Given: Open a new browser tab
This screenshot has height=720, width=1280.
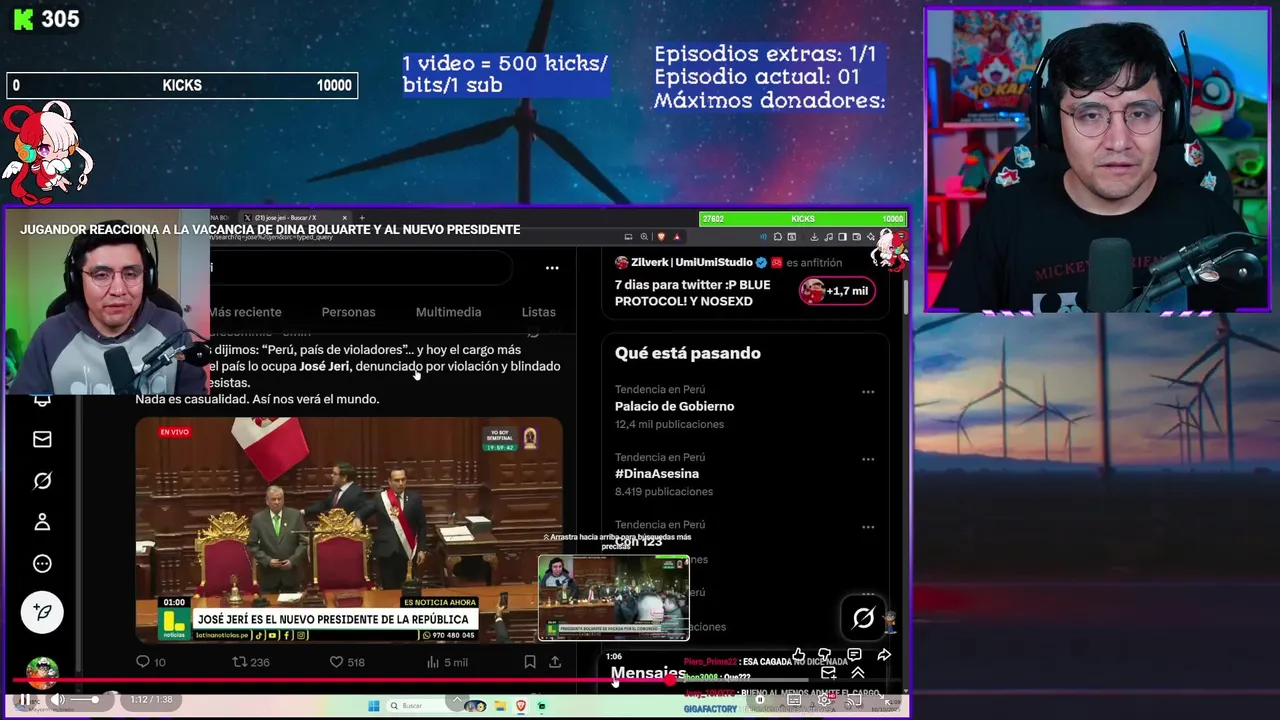Looking at the screenshot, I should click(x=362, y=218).
